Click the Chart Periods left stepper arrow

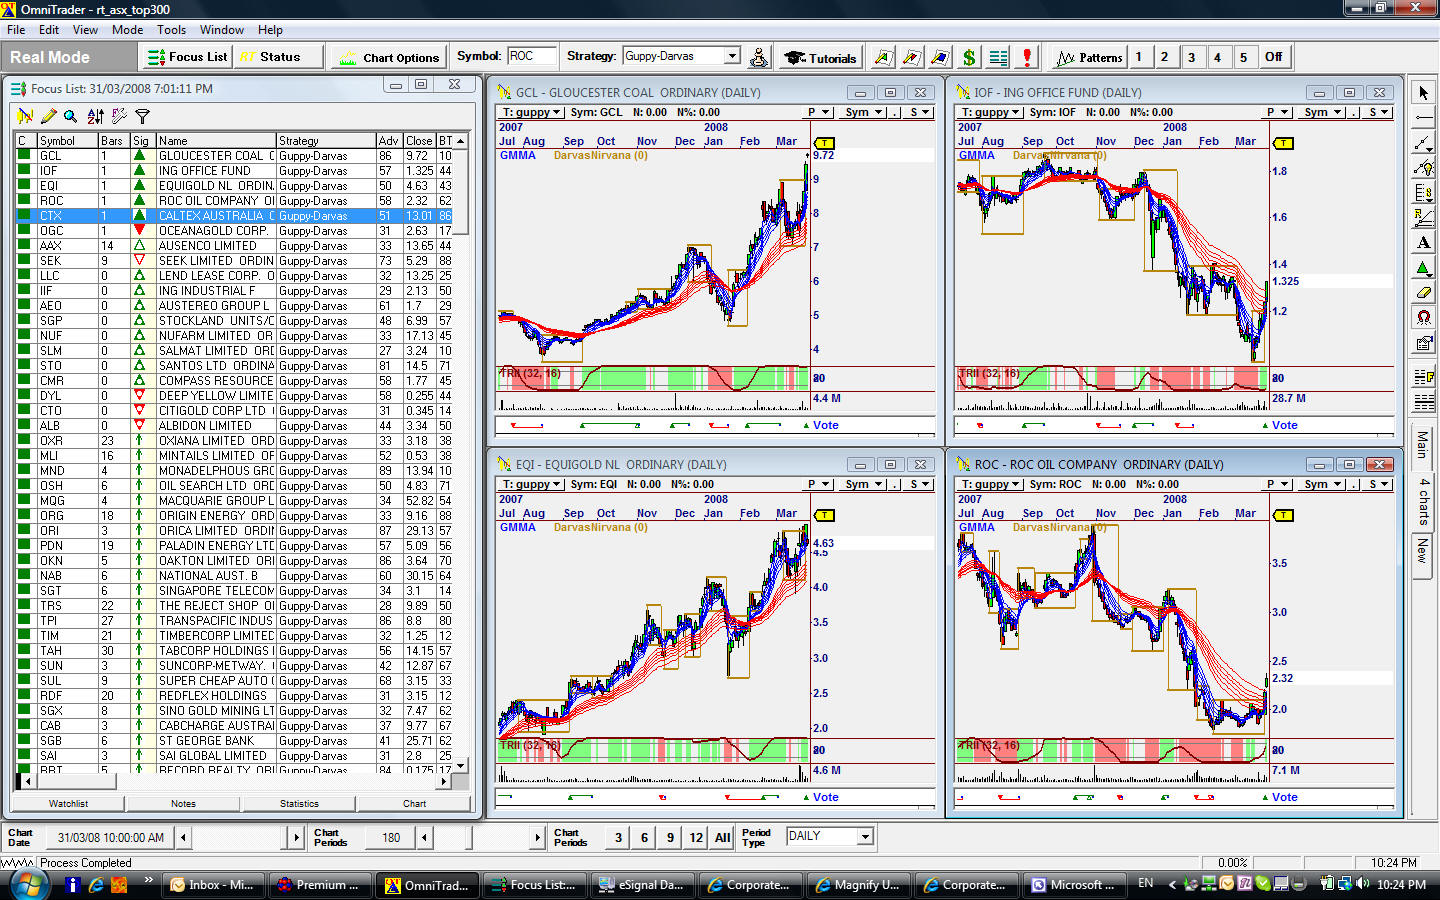coord(424,837)
